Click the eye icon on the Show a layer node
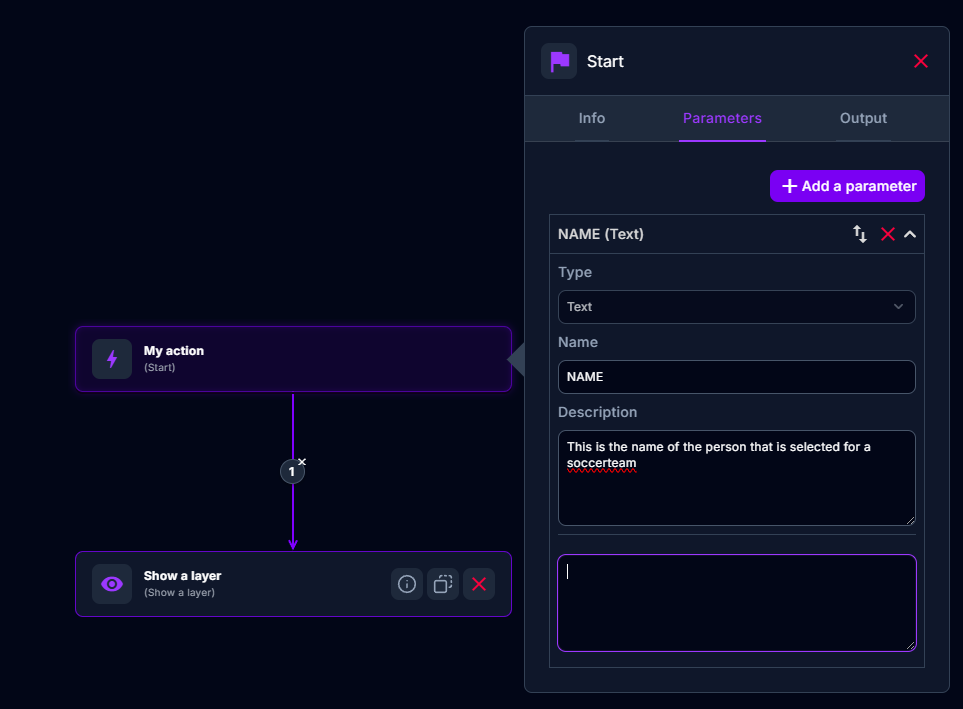This screenshot has width=963, height=709. [112, 584]
